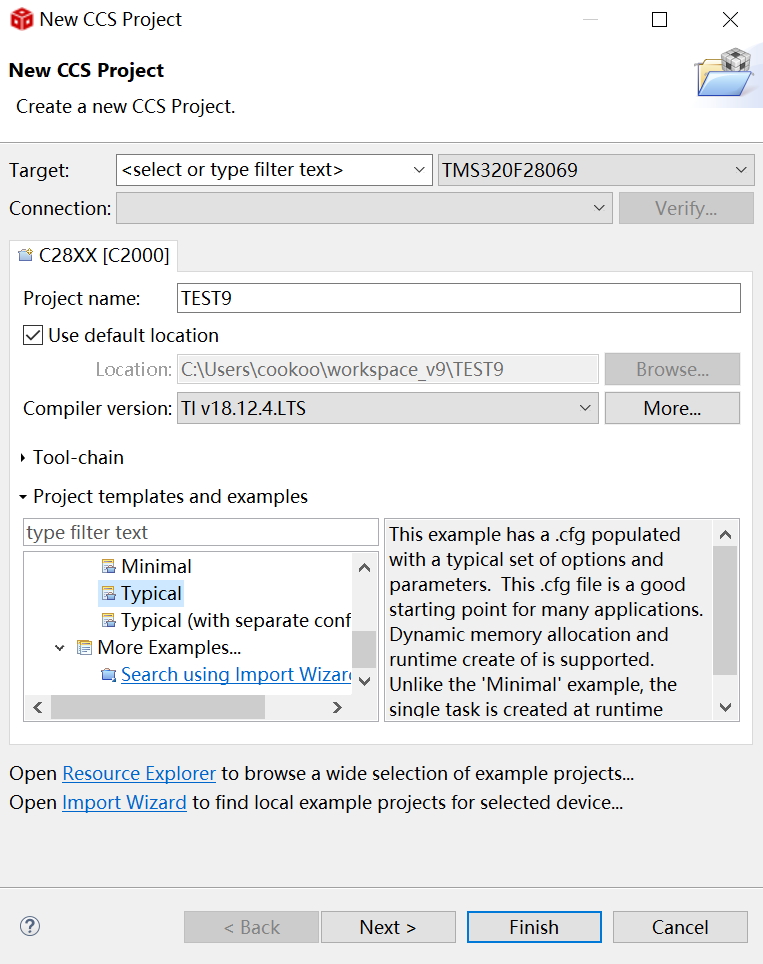Collapse the More Examples tree node

[60, 648]
